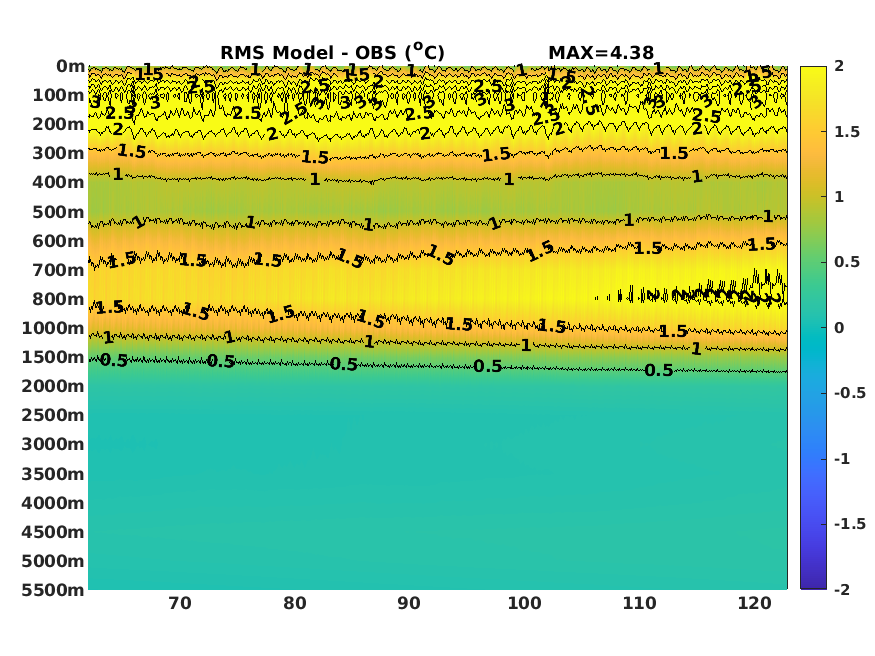Image resolution: width=875 pixels, height=656 pixels.
Task: Click the "400m" depth axis label
Action: coord(59,182)
